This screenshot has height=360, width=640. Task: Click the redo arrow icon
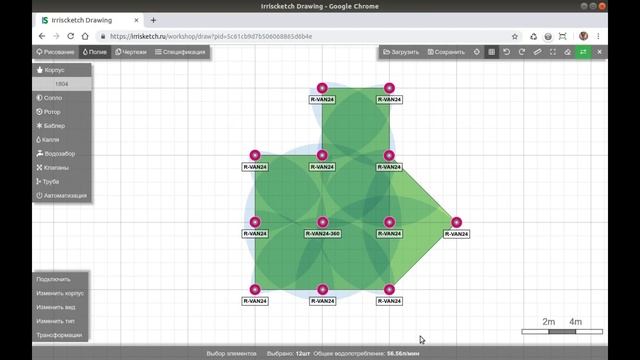pyautogui.click(x=522, y=52)
